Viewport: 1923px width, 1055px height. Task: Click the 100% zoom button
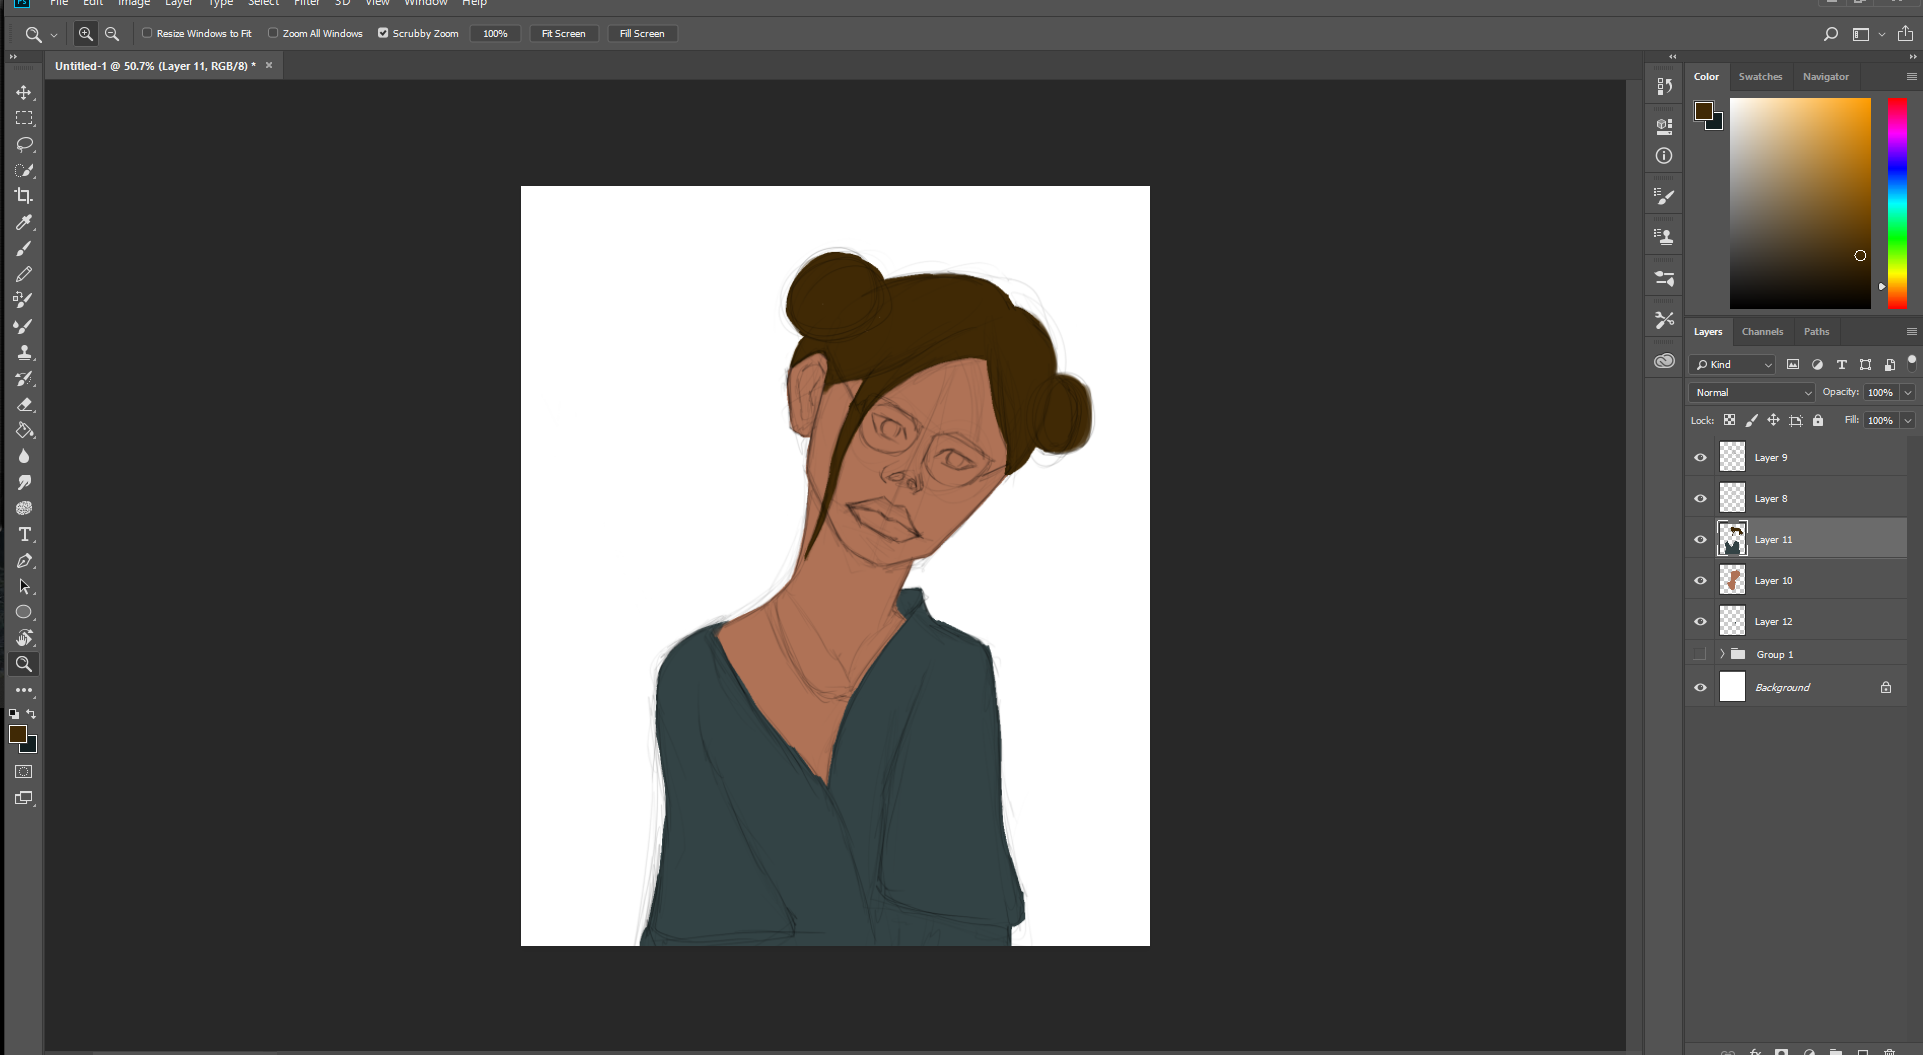click(495, 34)
